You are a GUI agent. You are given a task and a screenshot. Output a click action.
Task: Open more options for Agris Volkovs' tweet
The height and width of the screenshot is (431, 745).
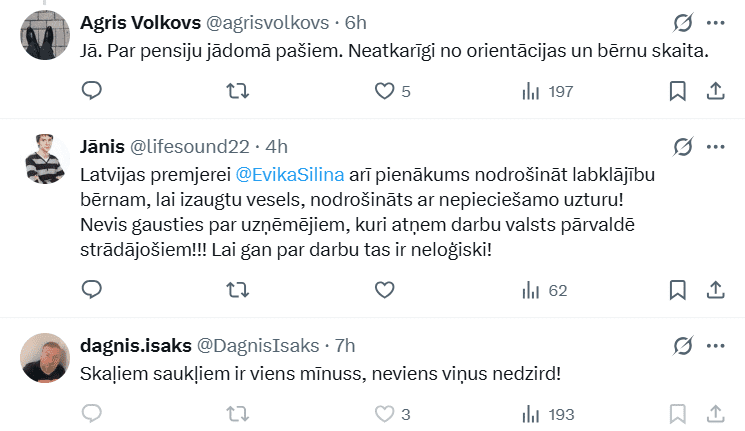coord(715,22)
